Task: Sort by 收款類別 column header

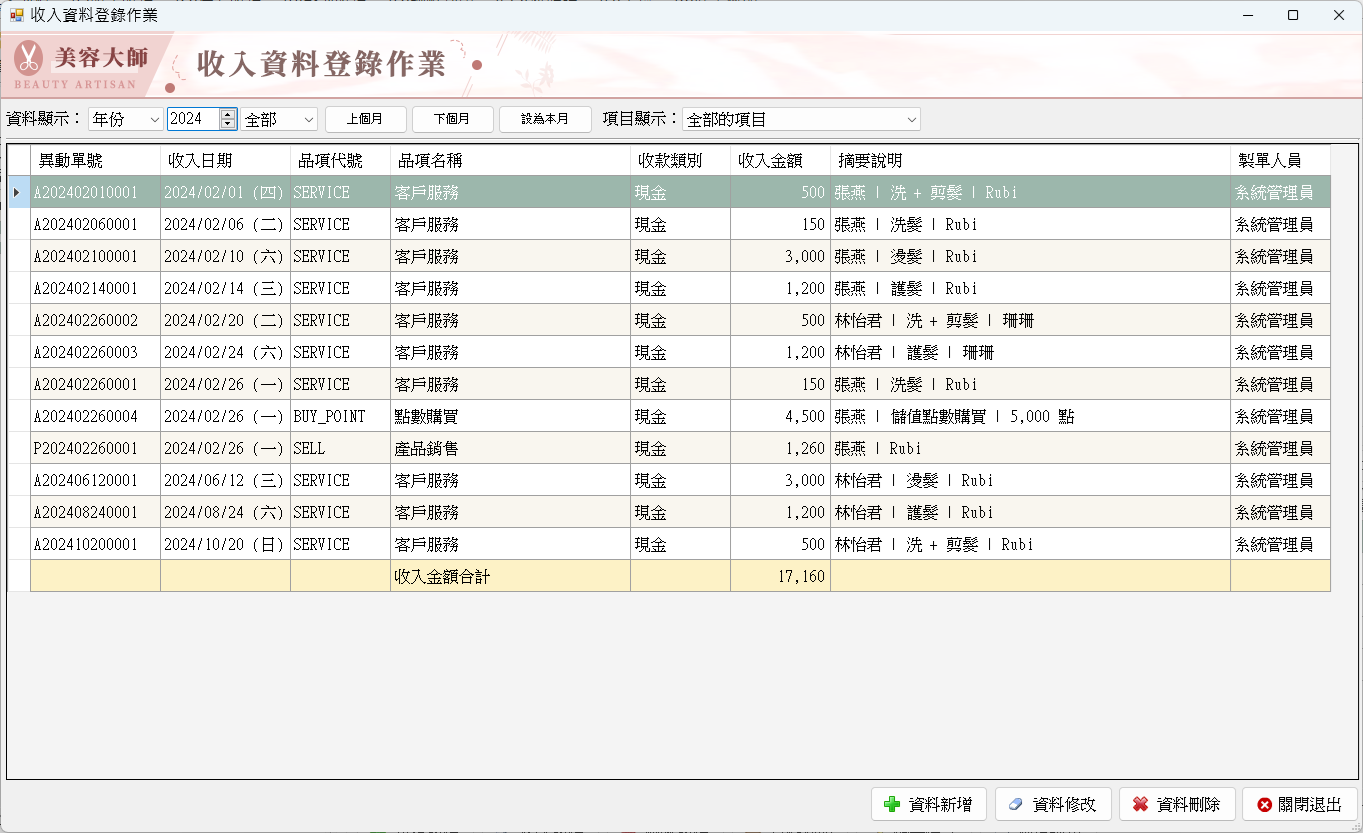Action: [x=680, y=160]
